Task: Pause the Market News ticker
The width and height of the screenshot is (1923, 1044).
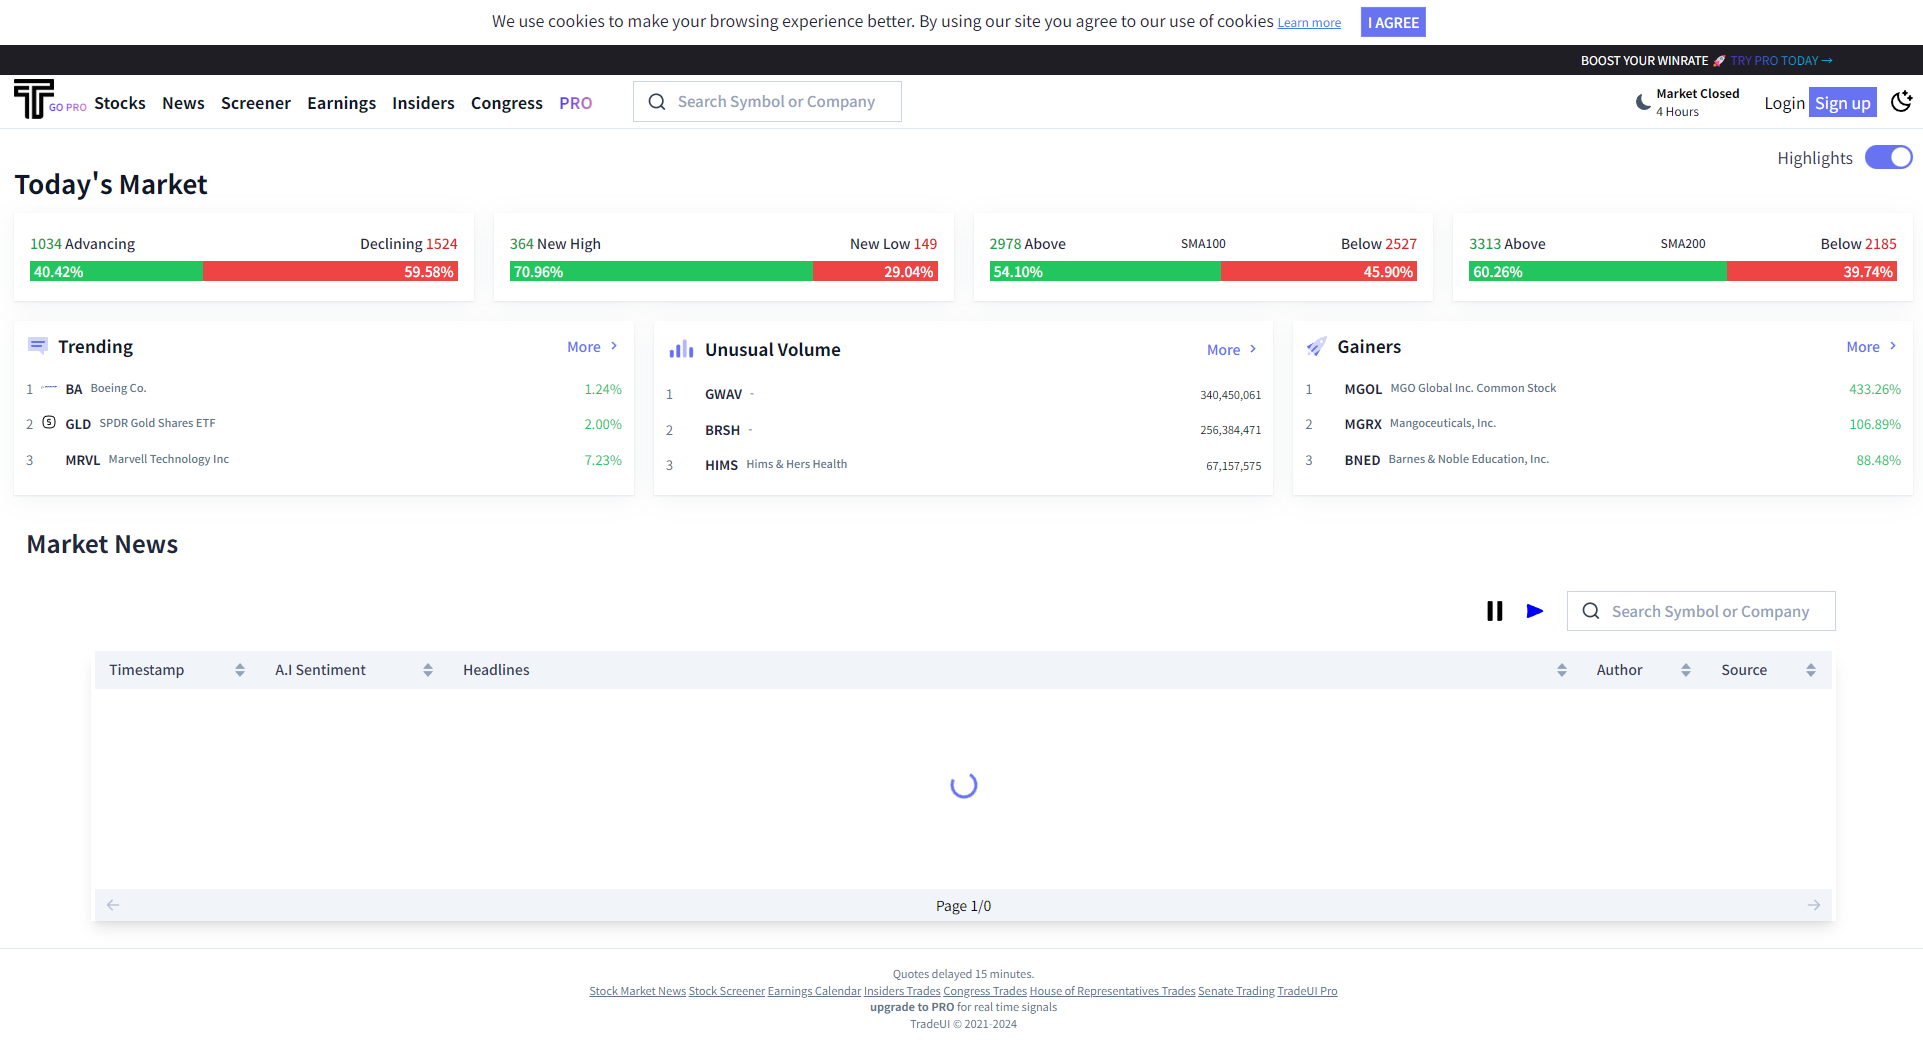Action: 1494,610
